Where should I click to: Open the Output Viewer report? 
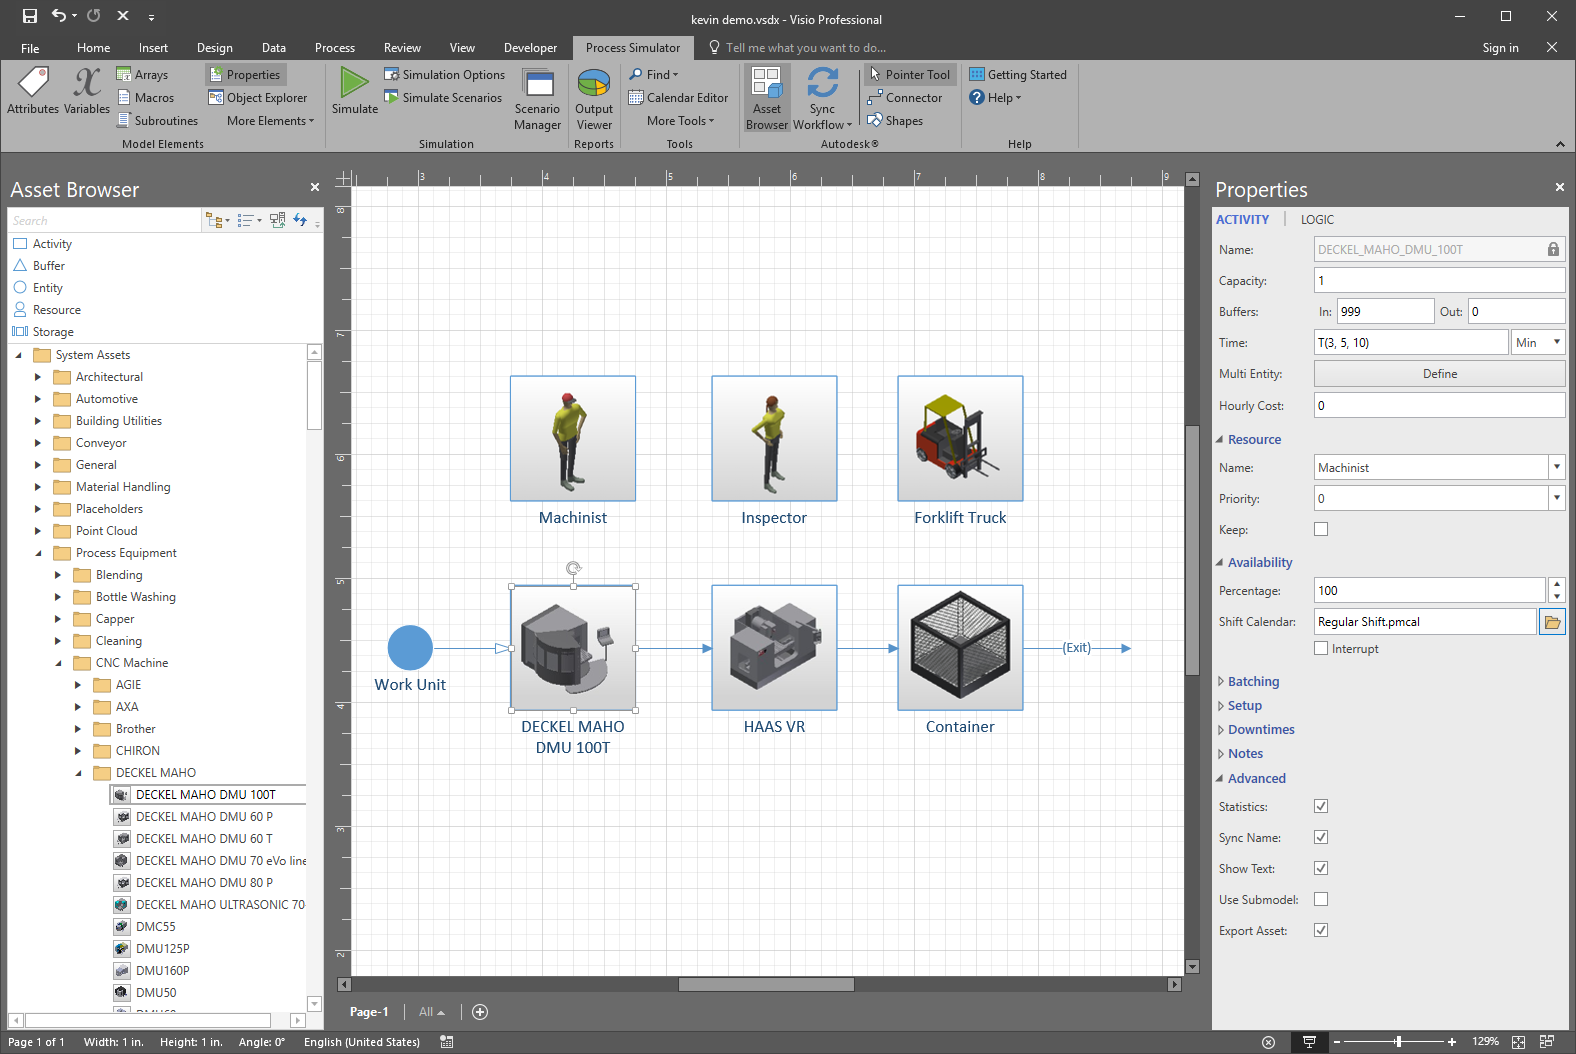point(594,99)
